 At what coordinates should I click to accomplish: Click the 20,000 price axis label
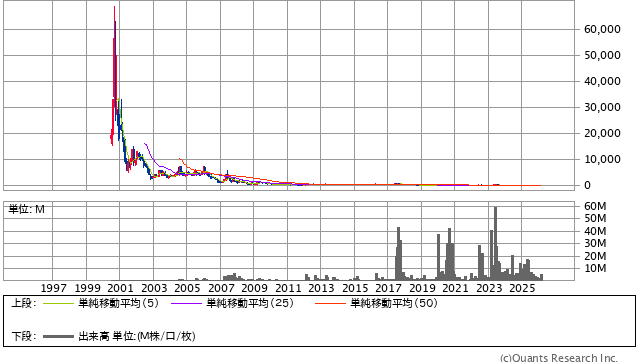[602, 133]
